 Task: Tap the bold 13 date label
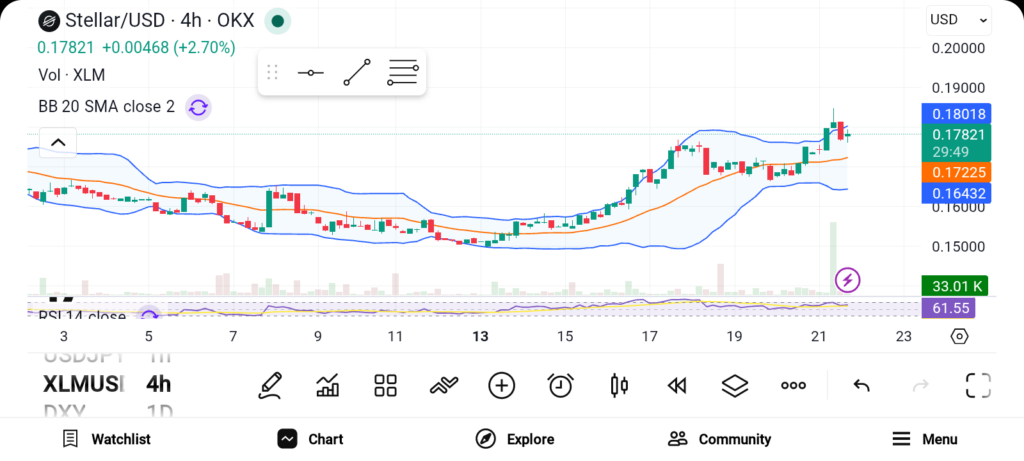coord(481,337)
